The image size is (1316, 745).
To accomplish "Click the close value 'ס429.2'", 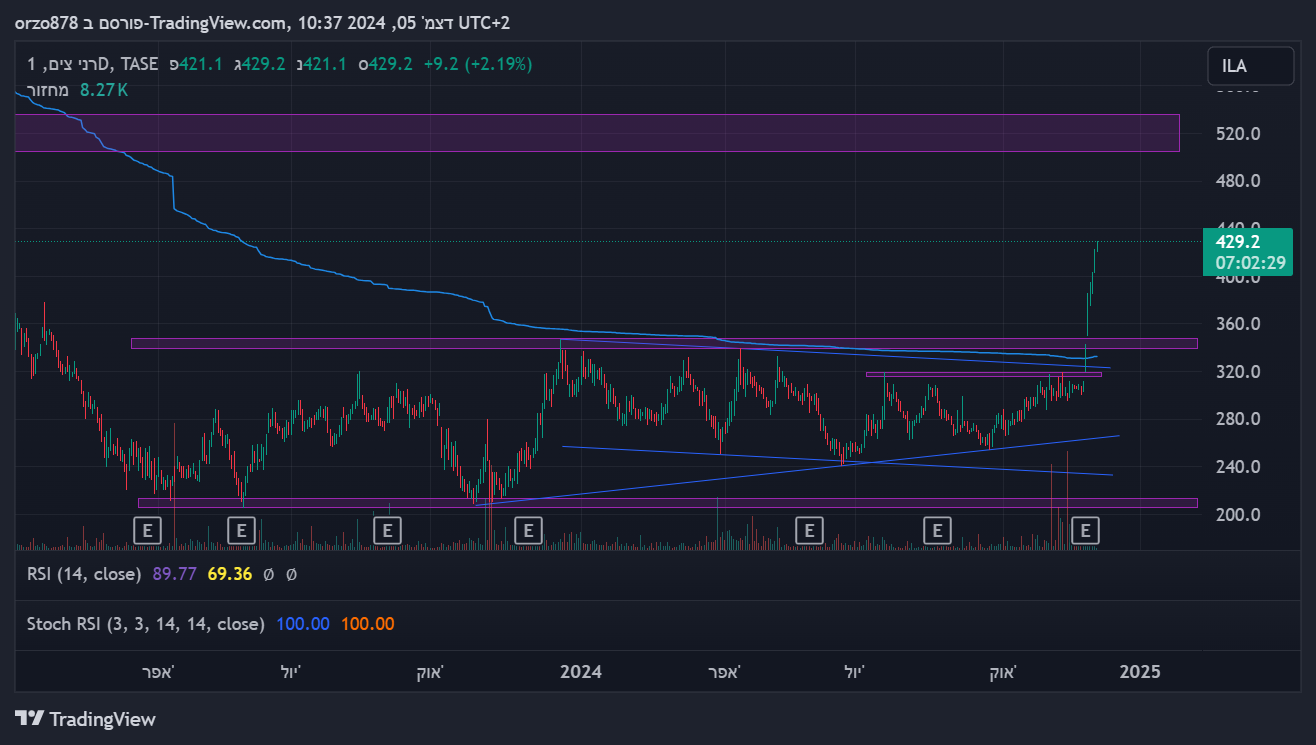I will click(387, 64).
